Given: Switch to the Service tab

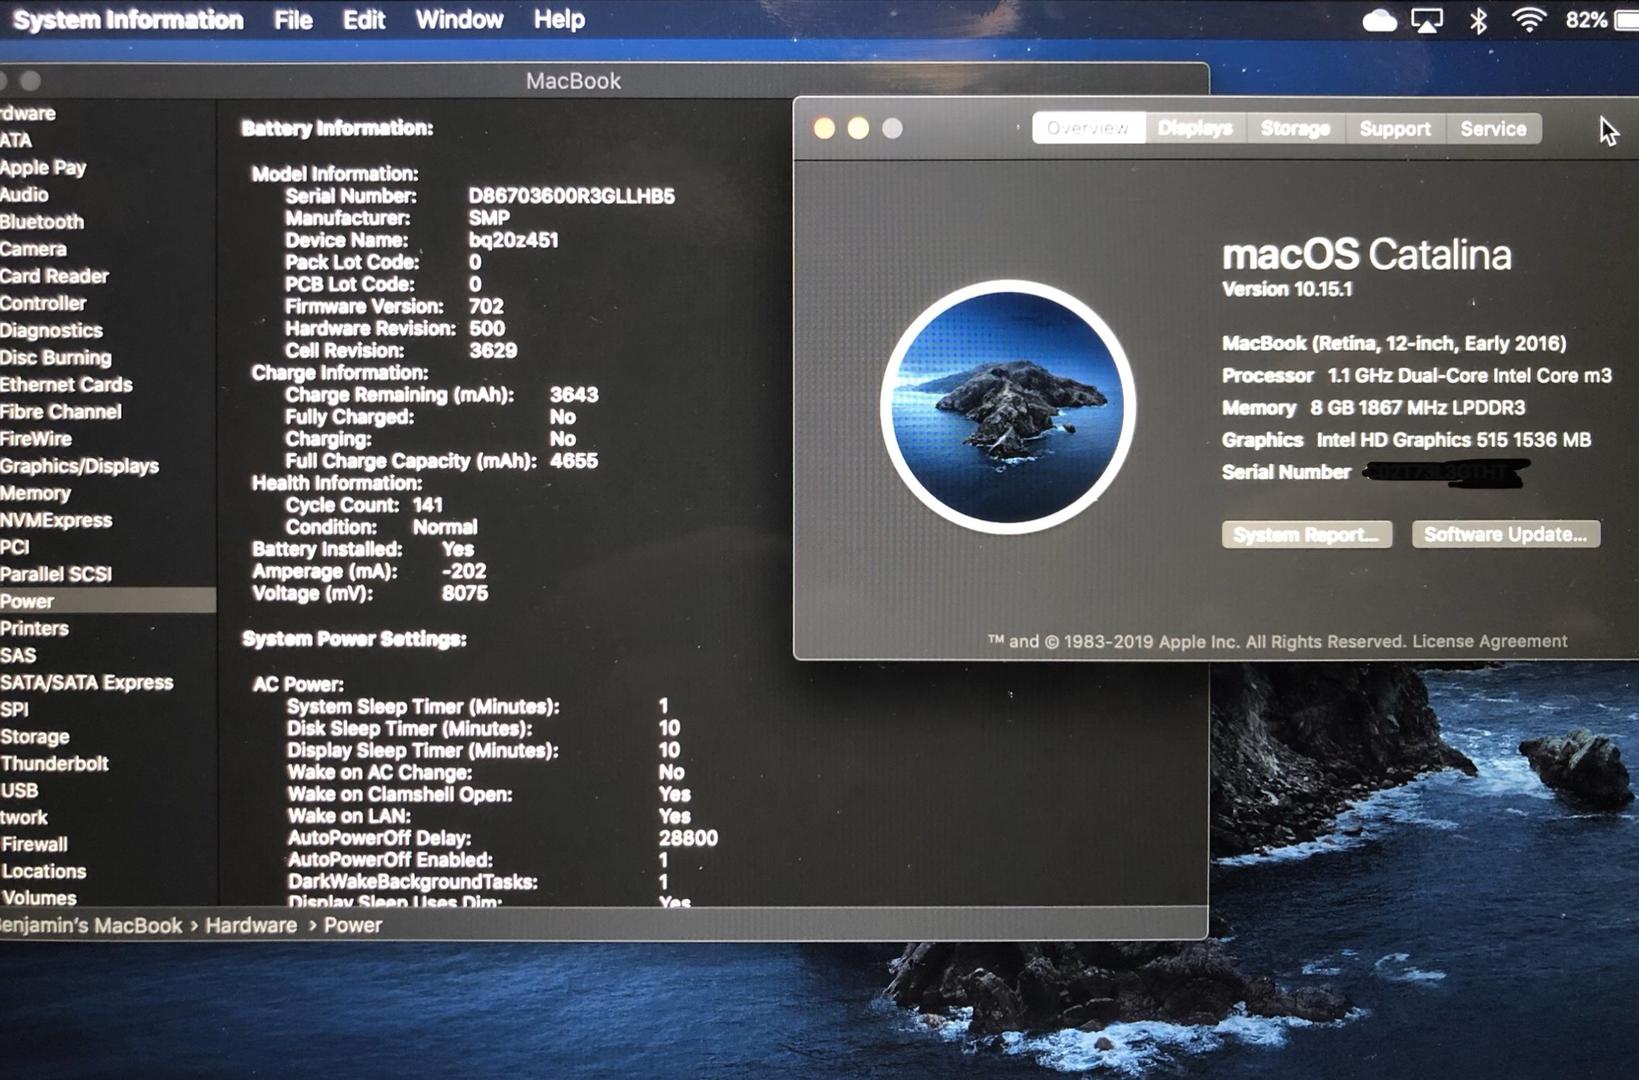Looking at the screenshot, I should point(1493,128).
